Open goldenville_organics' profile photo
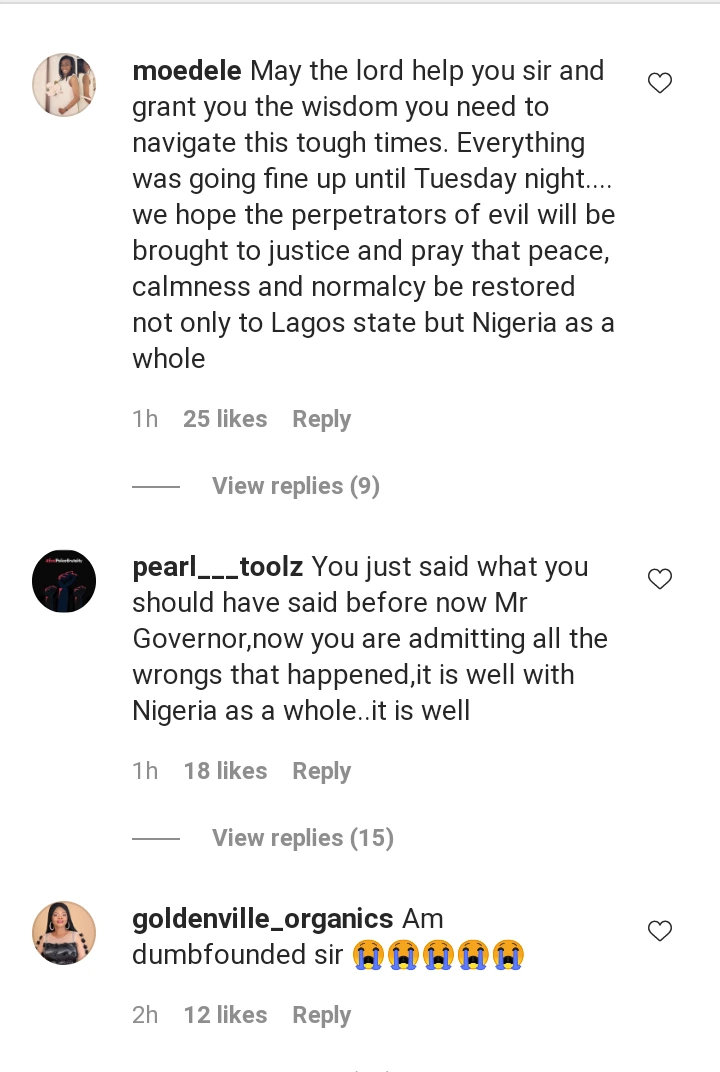The width and height of the screenshot is (720, 1072). point(64,933)
